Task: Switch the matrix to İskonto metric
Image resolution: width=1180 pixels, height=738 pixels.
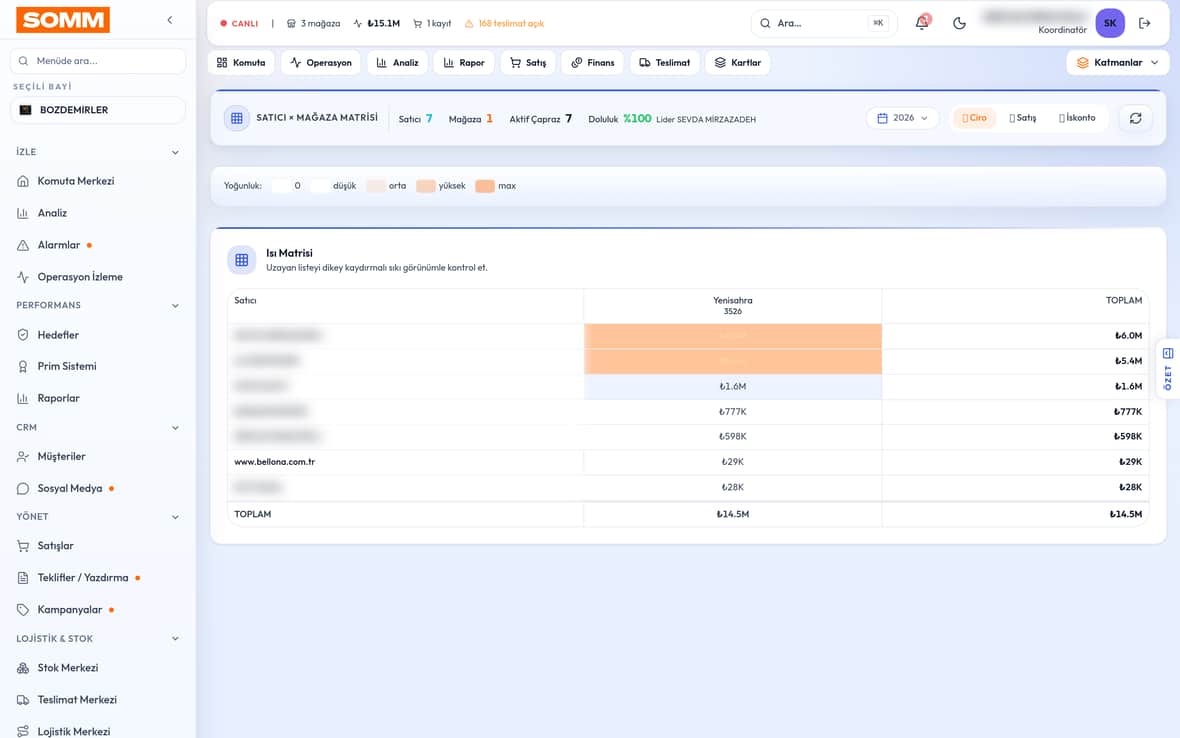Action: pos(1077,118)
